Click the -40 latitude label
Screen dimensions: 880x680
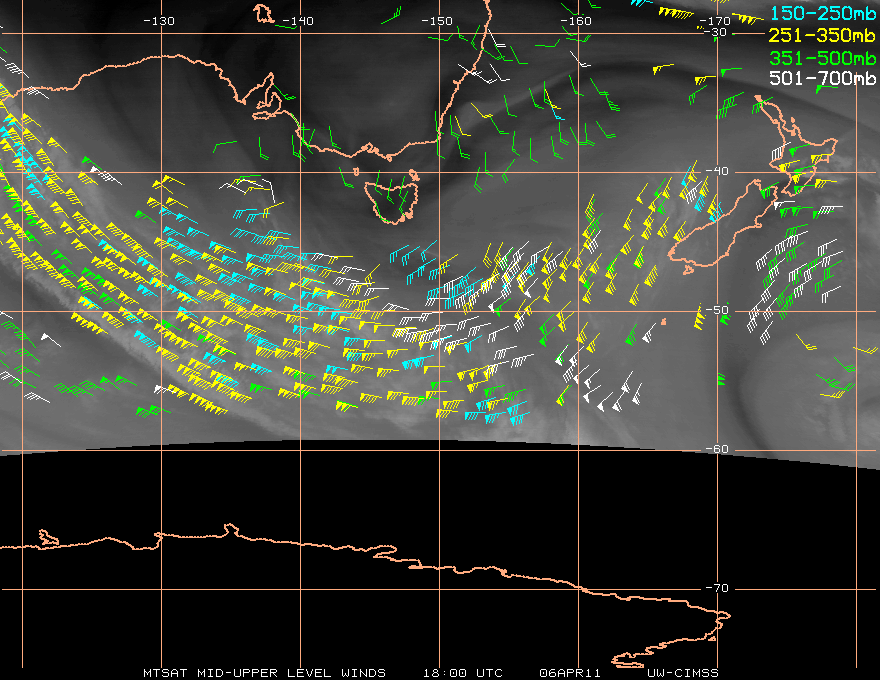[x=717, y=171]
